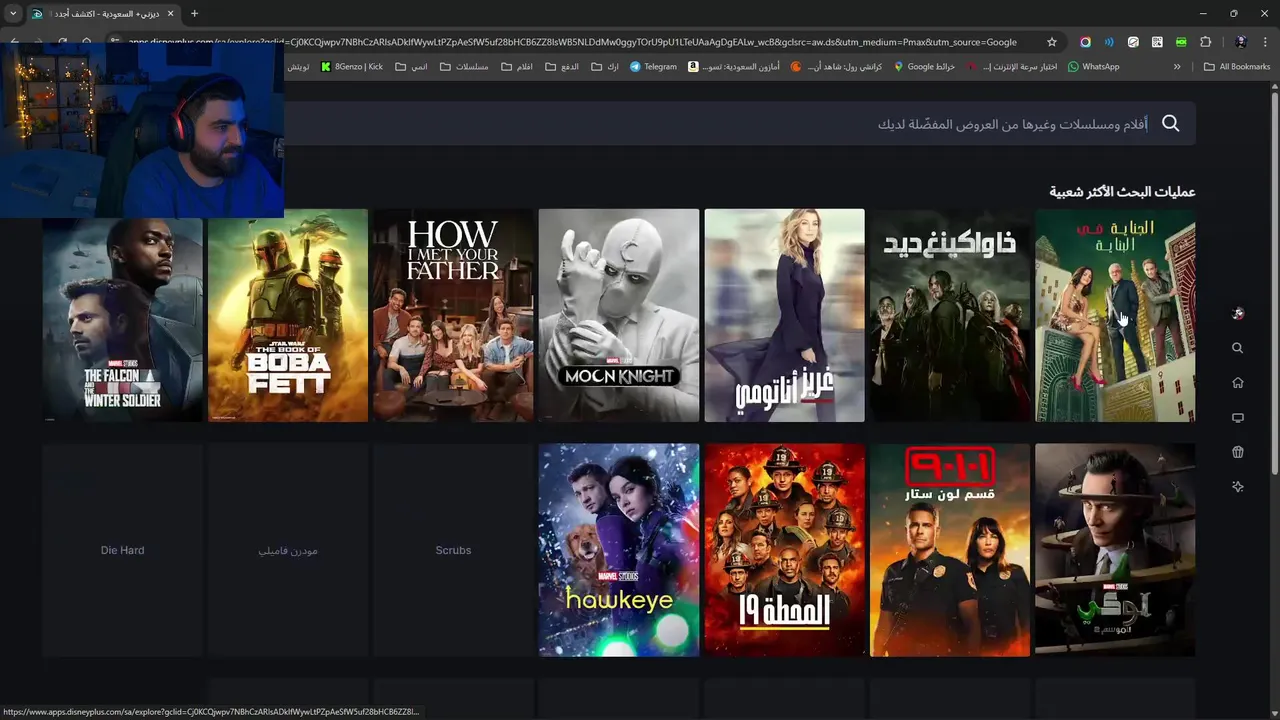The width and height of the screenshot is (1280, 720).
Task: Expand hidden bookmarks with double-chevron
Action: click(1177, 67)
